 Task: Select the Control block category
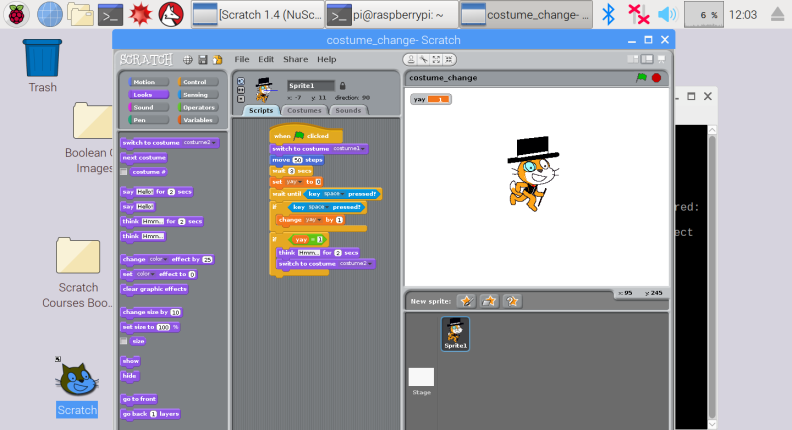(x=198, y=82)
